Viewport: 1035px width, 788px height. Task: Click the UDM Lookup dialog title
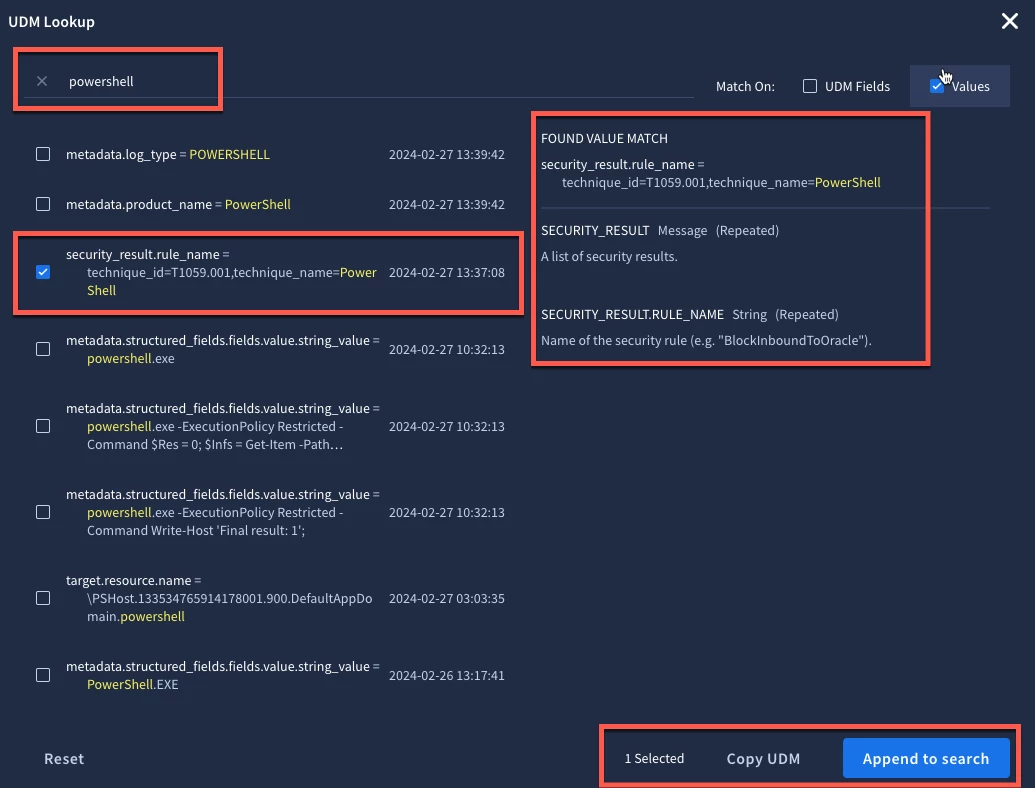(x=51, y=22)
